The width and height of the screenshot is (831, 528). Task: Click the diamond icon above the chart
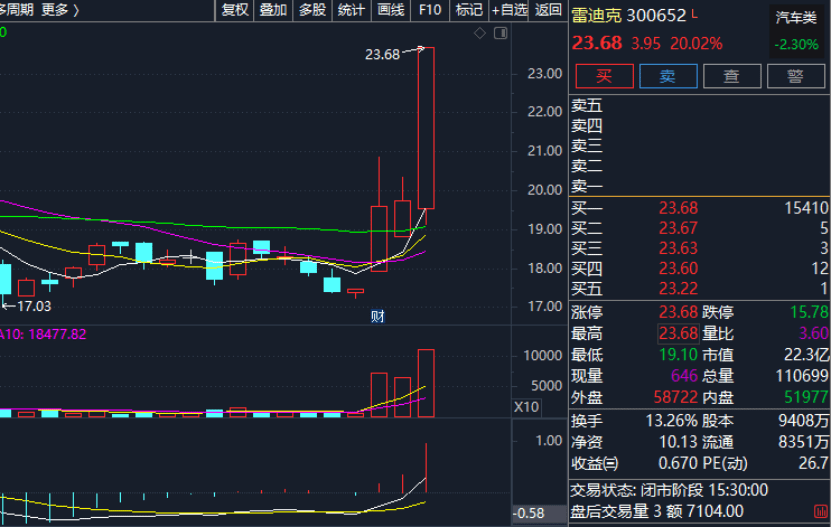[x=480, y=33]
